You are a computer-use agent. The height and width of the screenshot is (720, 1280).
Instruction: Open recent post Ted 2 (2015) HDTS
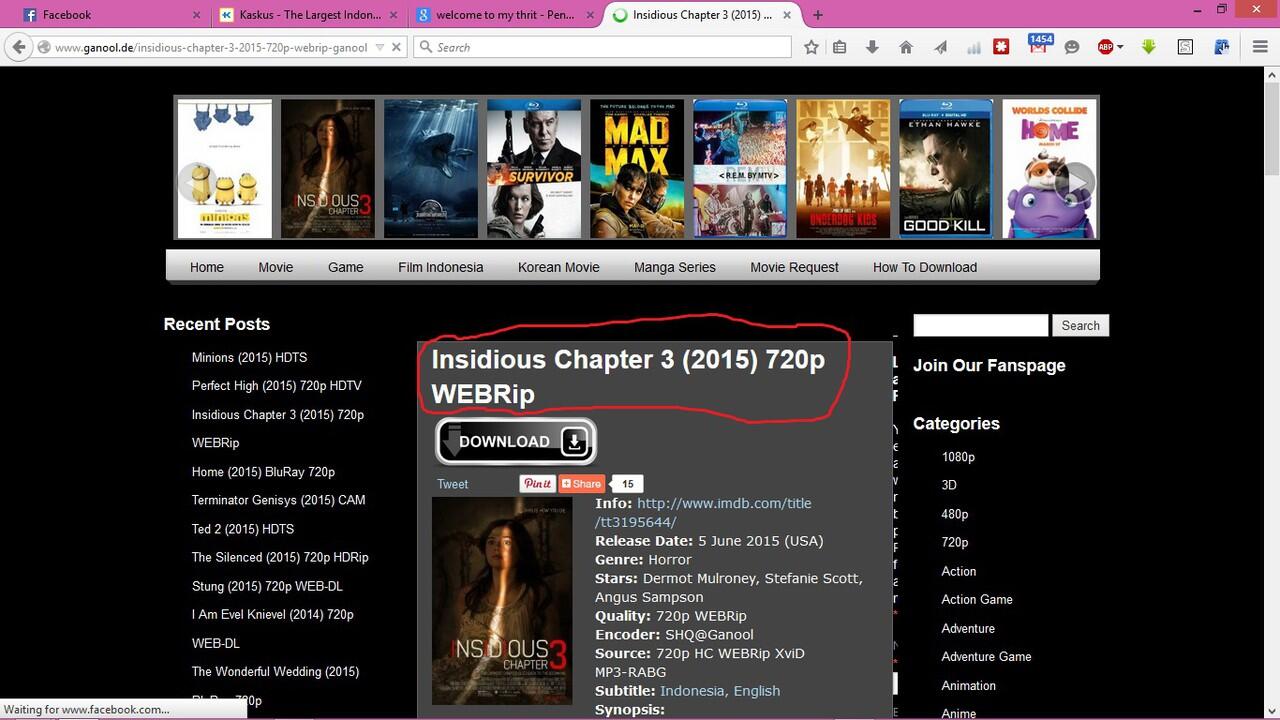[243, 529]
